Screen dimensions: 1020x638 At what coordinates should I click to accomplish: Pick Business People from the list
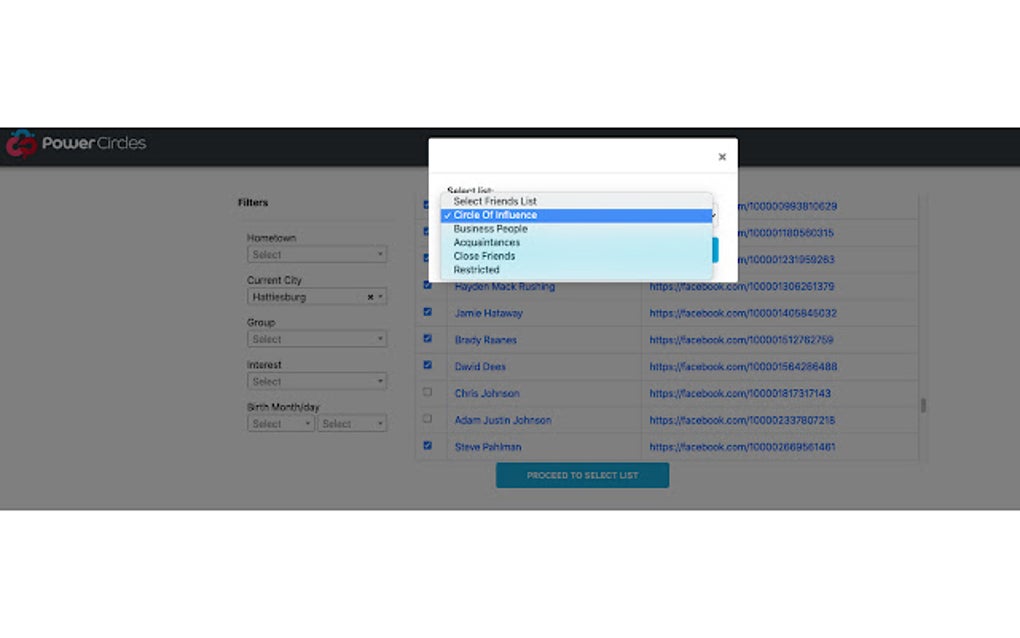click(x=576, y=229)
